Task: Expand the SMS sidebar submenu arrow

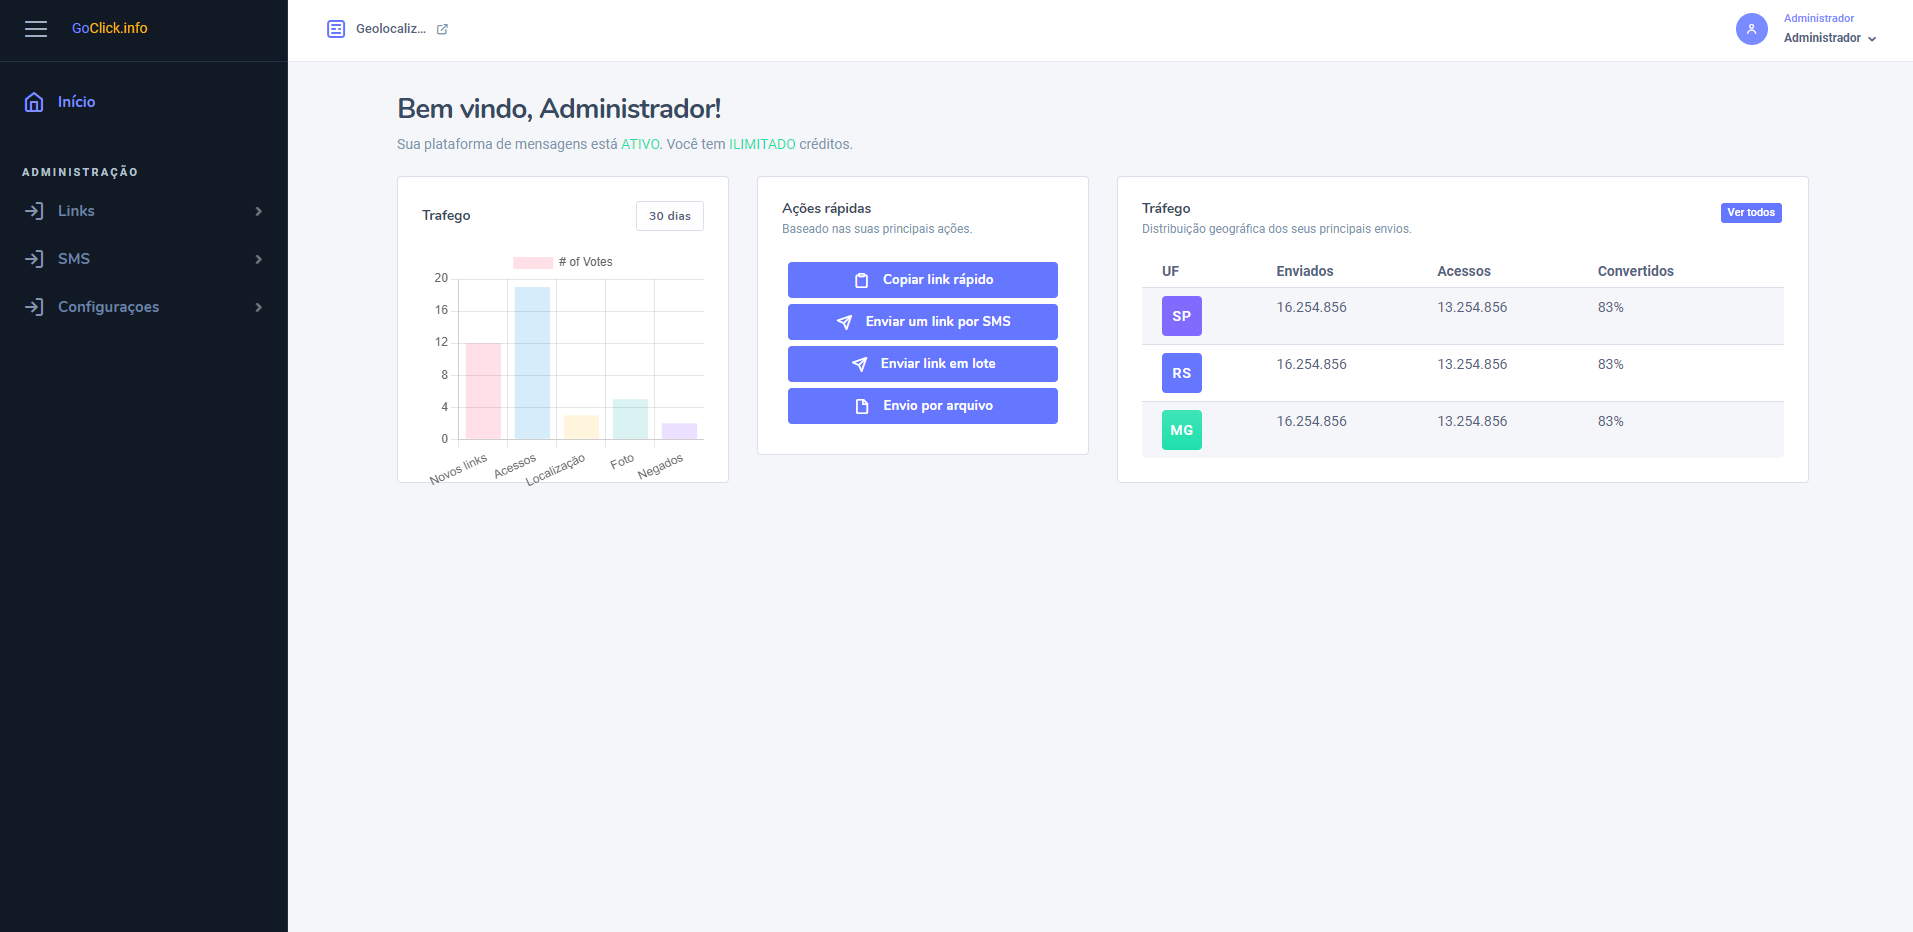Action: (x=258, y=259)
